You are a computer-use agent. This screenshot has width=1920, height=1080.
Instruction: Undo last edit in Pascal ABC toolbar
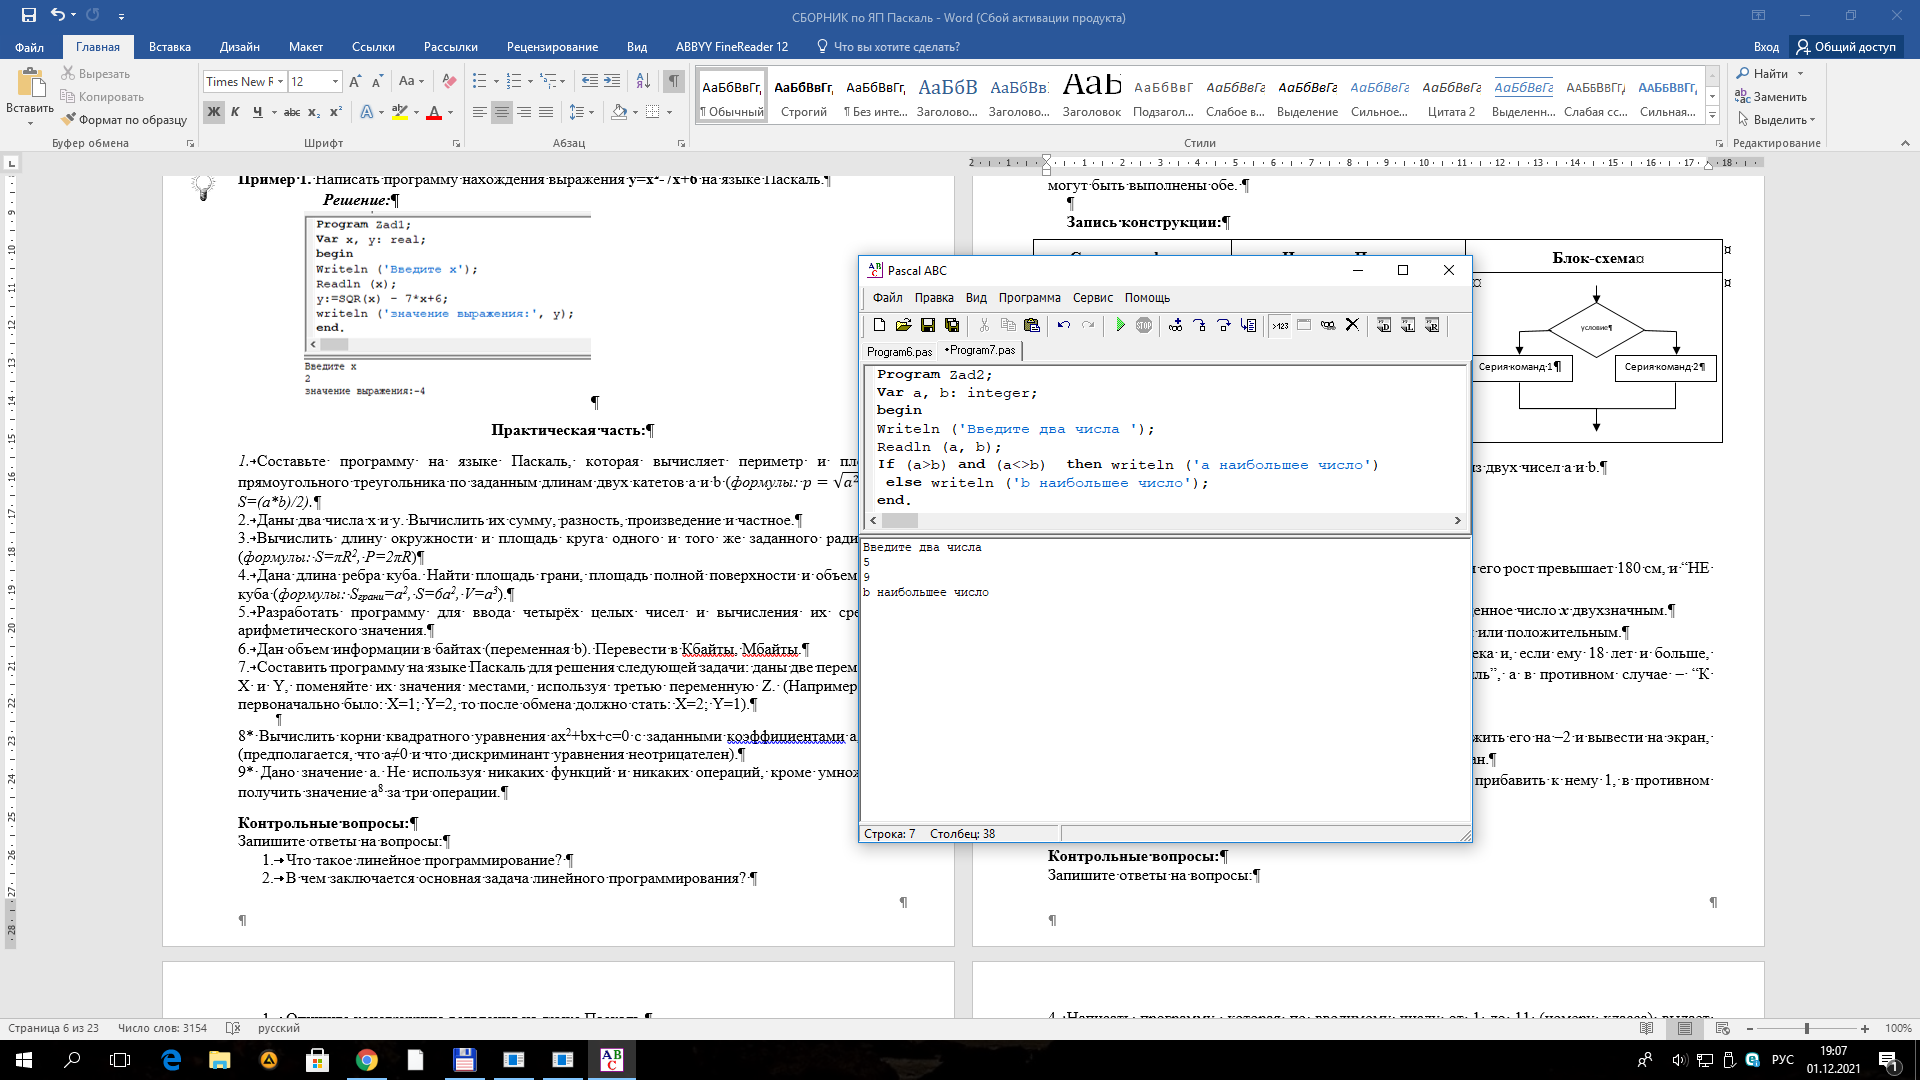pos(1064,325)
